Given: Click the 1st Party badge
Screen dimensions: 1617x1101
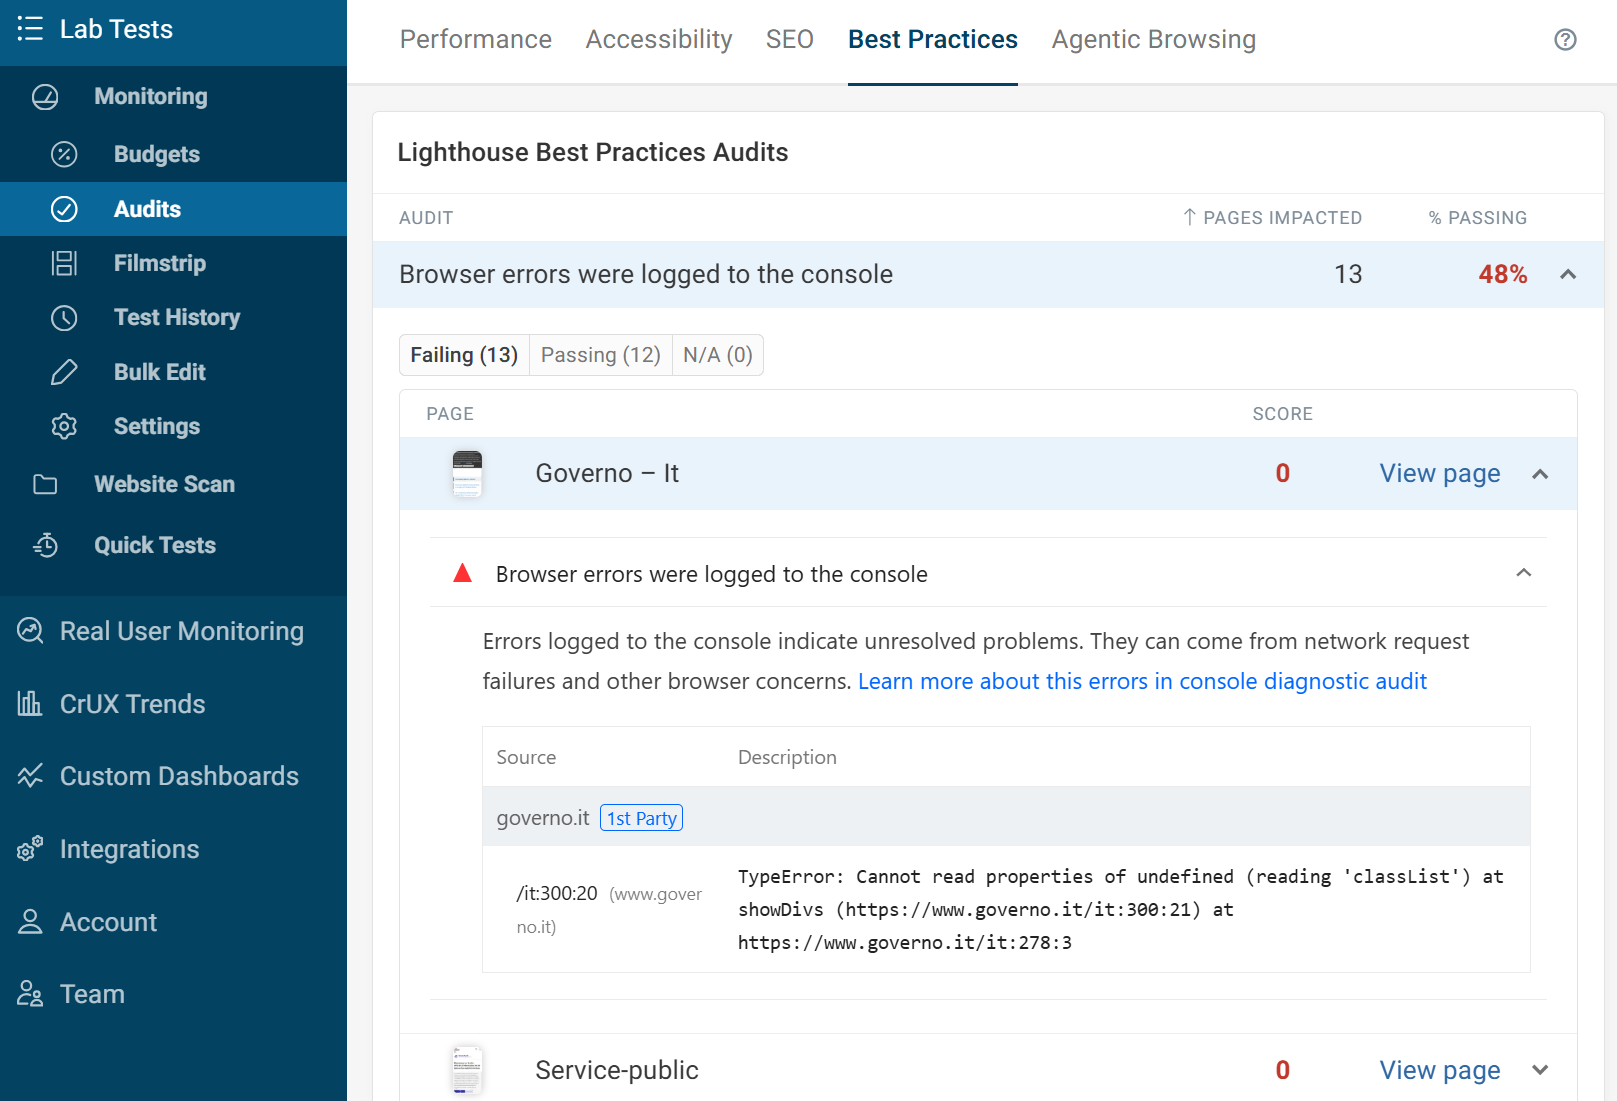Looking at the screenshot, I should click(641, 818).
